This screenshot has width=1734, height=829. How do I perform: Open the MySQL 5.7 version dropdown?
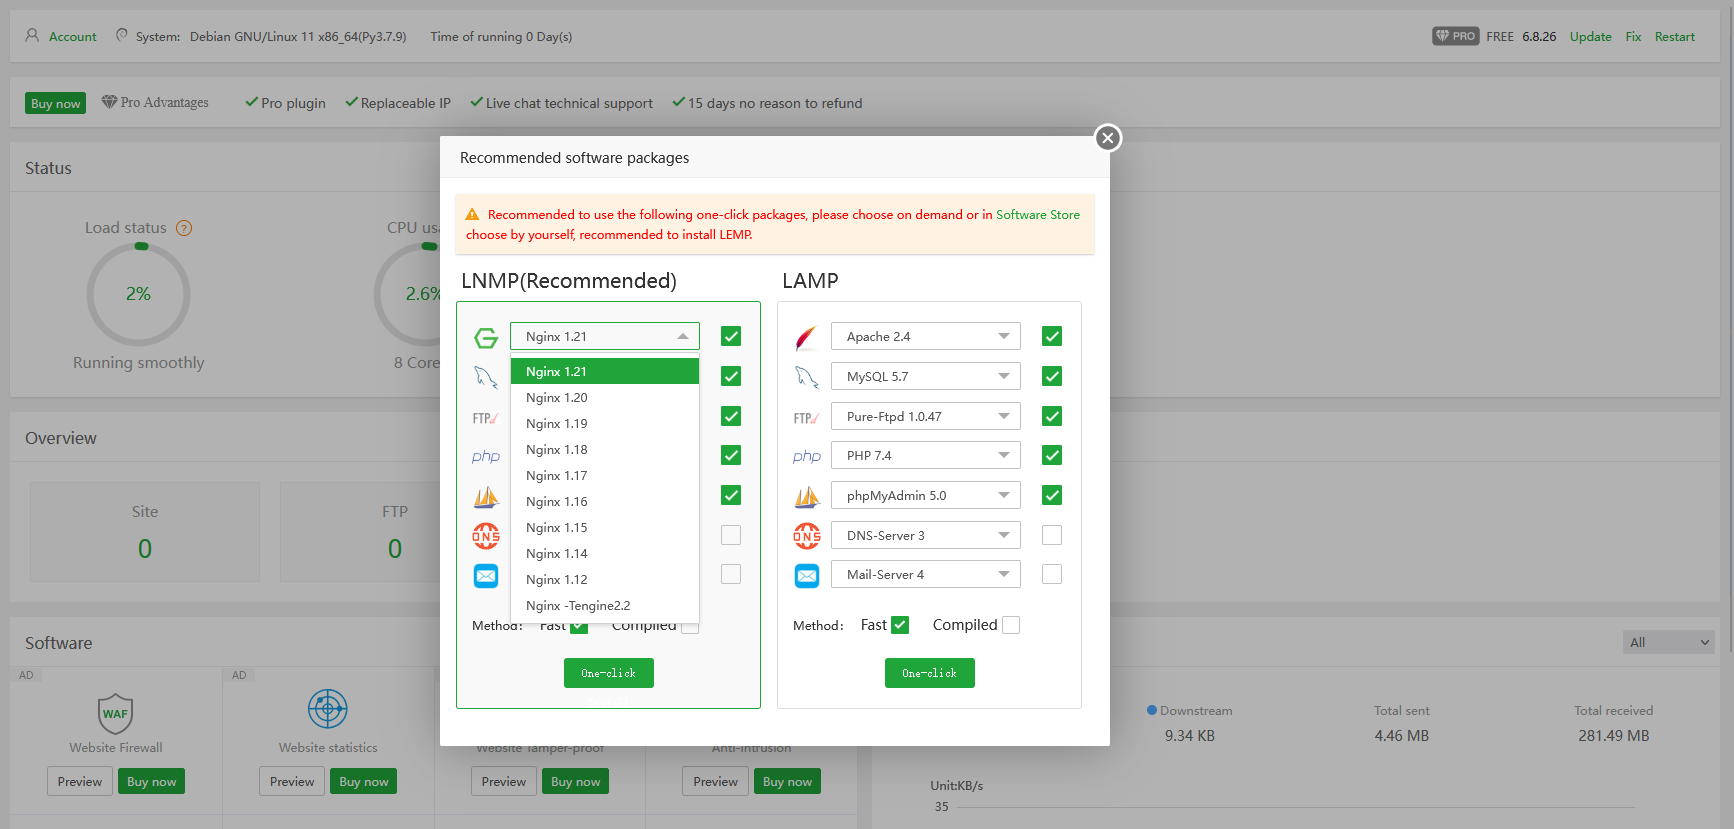(925, 376)
